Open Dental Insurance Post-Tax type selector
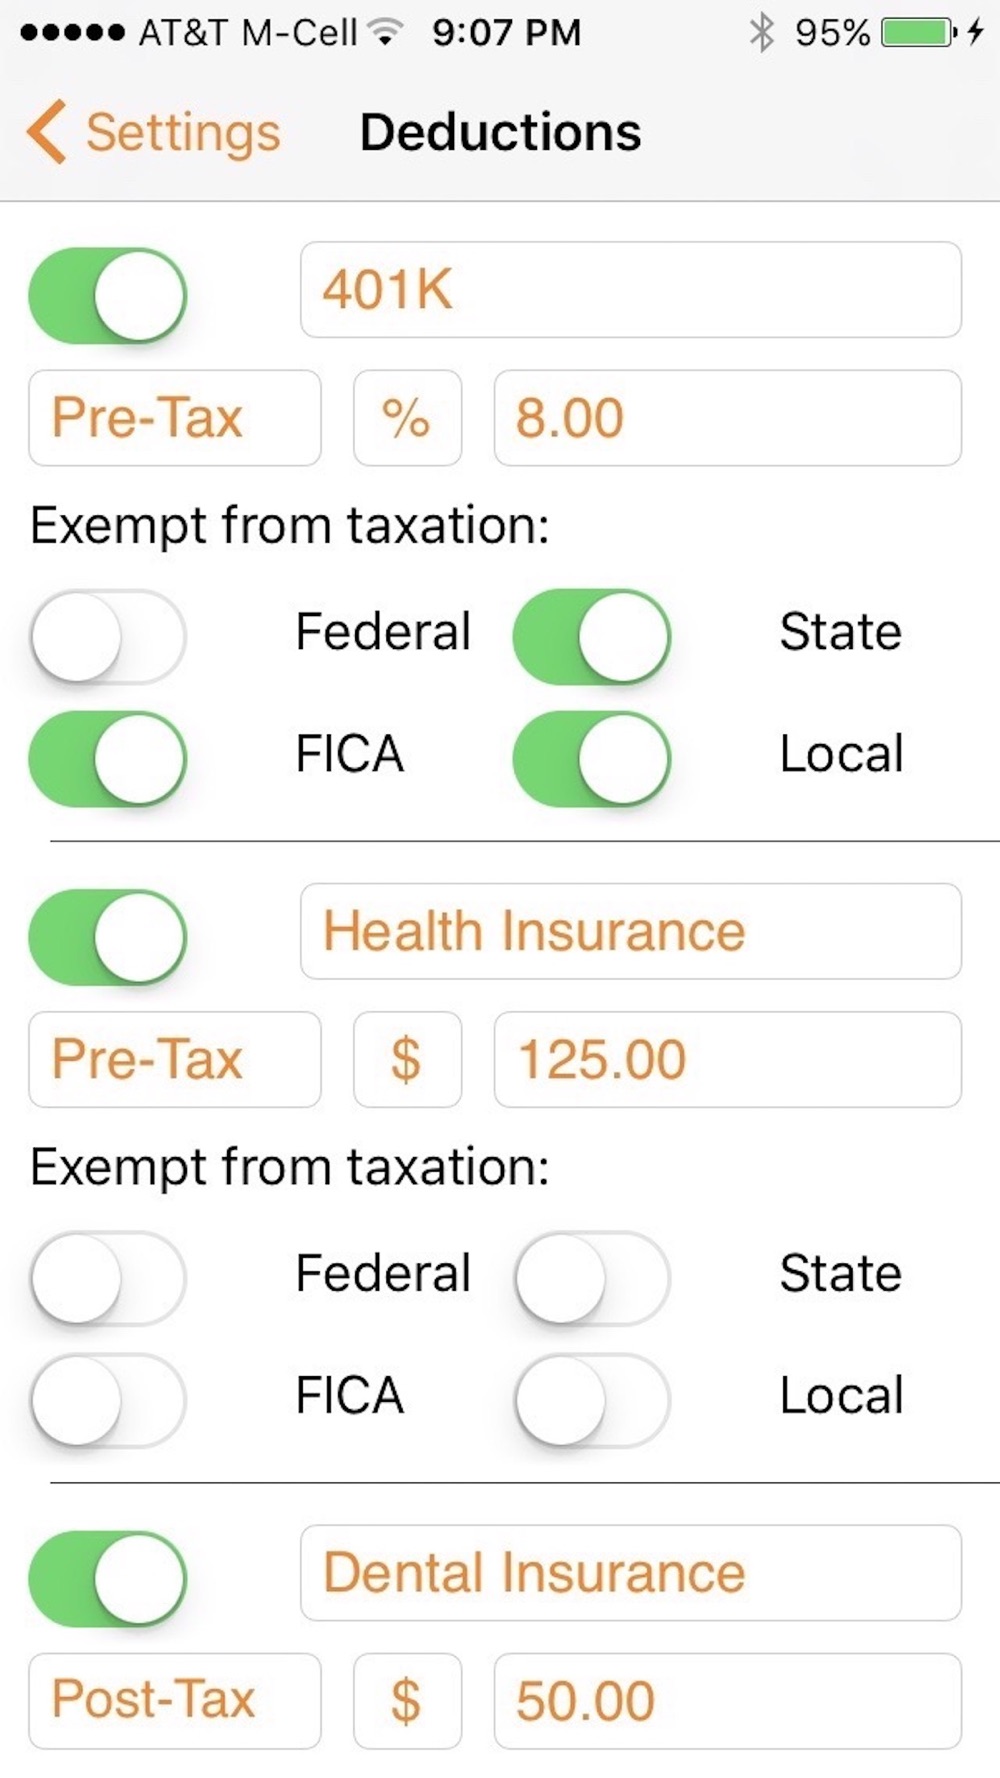Screen dimensions: 1000x1778 point(174,1700)
